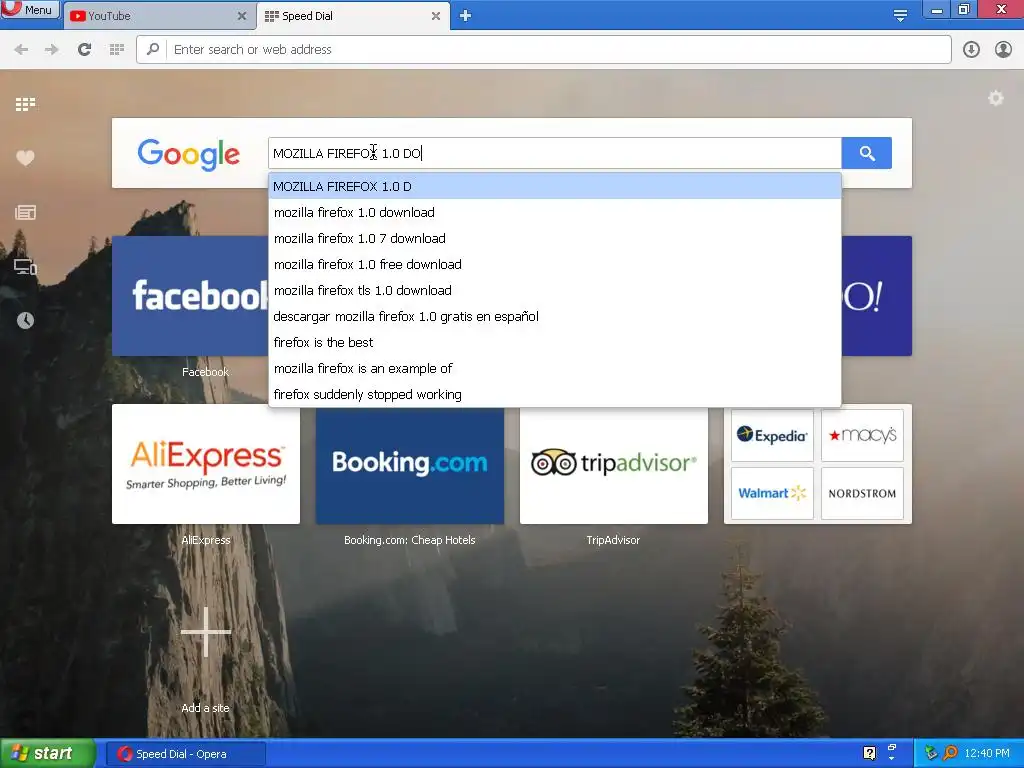The height and width of the screenshot is (768, 1024).
Task: Click the 'AliExpress' tile label
Action: 206,540
